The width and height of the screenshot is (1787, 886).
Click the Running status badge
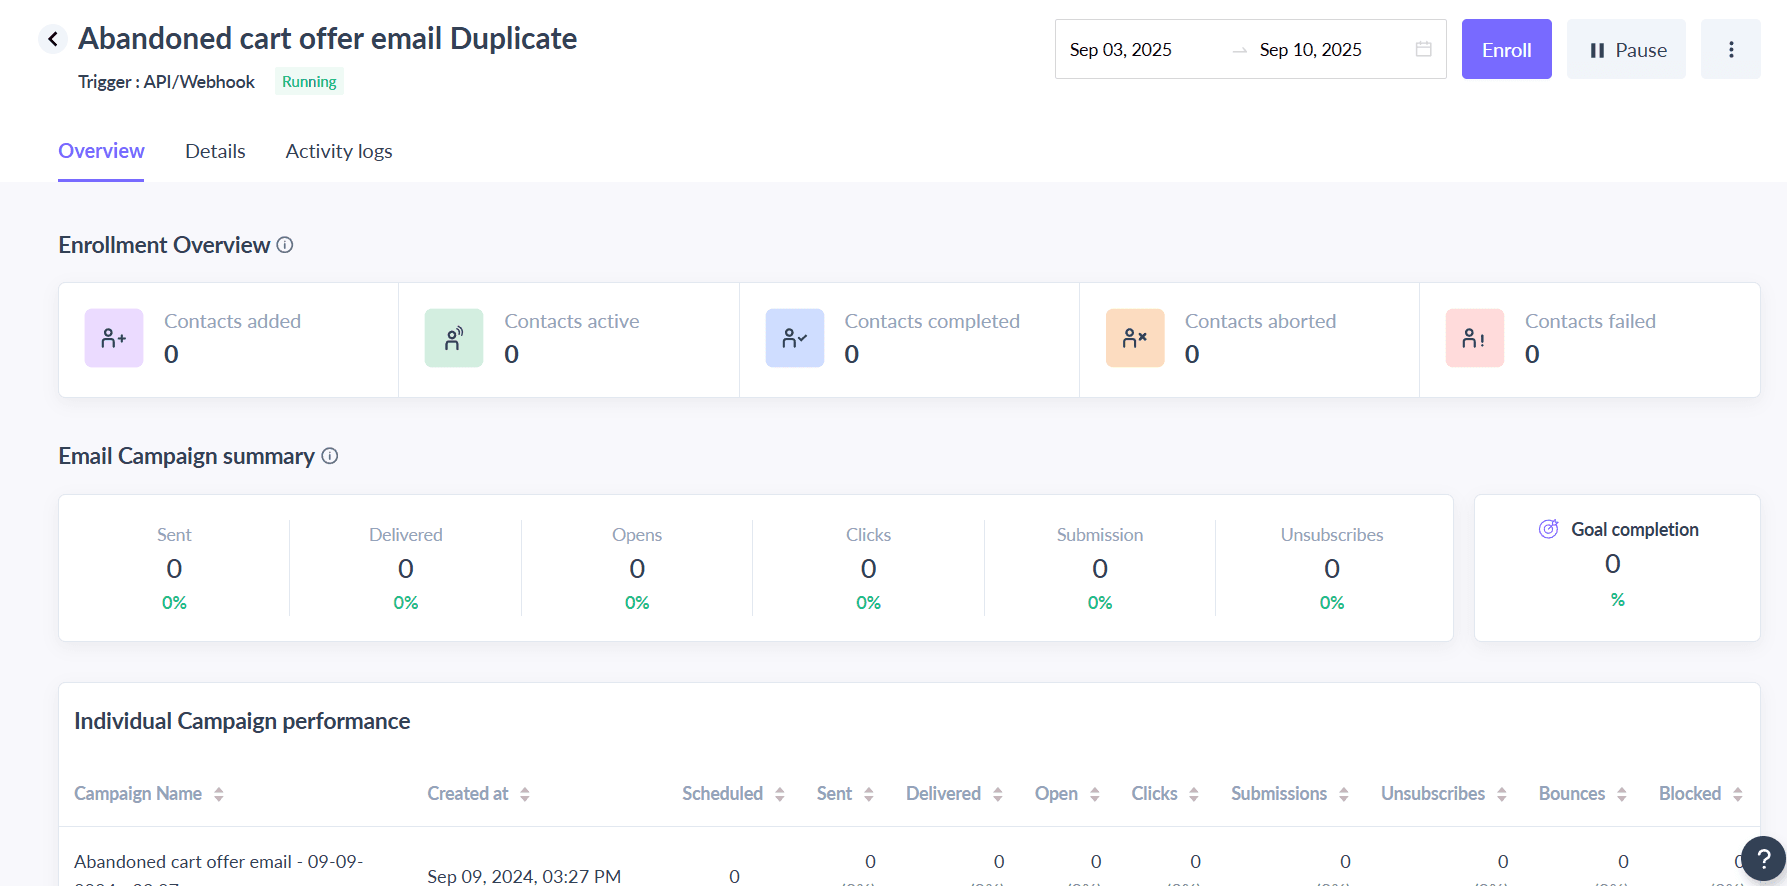click(309, 82)
